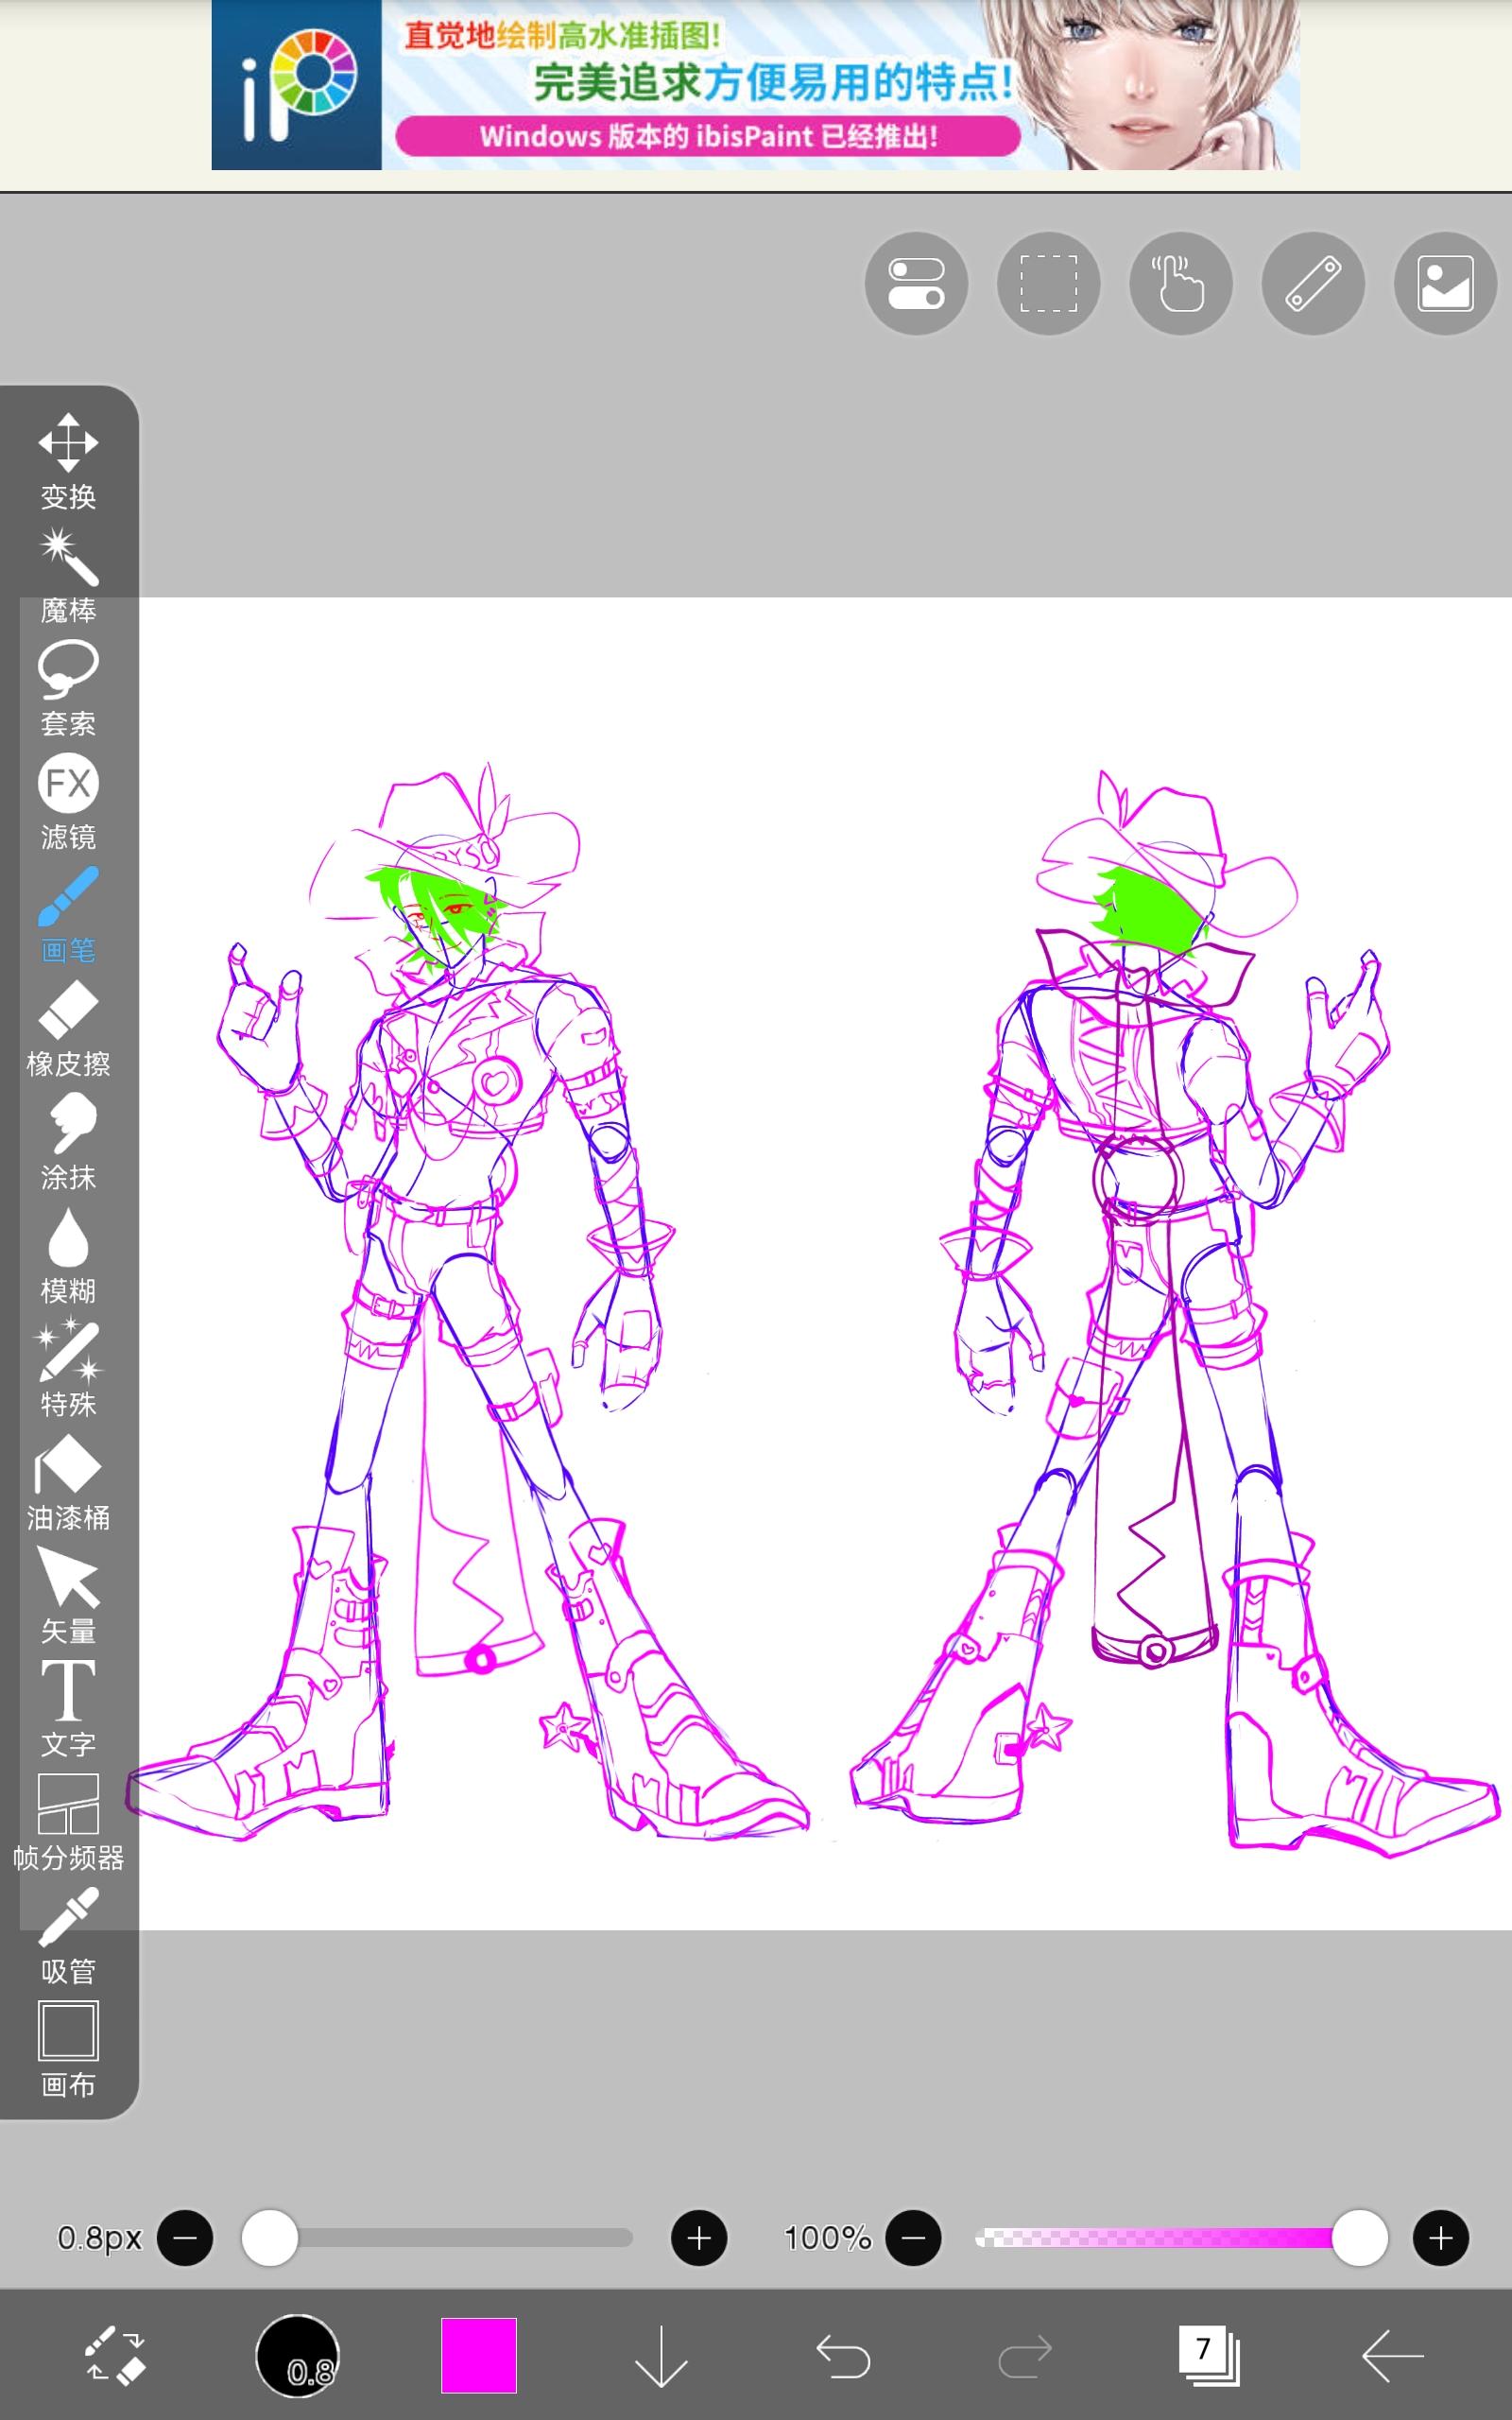1512x2420 pixels.
Task: Select the Text (文字) tool
Action: click(x=68, y=1709)
